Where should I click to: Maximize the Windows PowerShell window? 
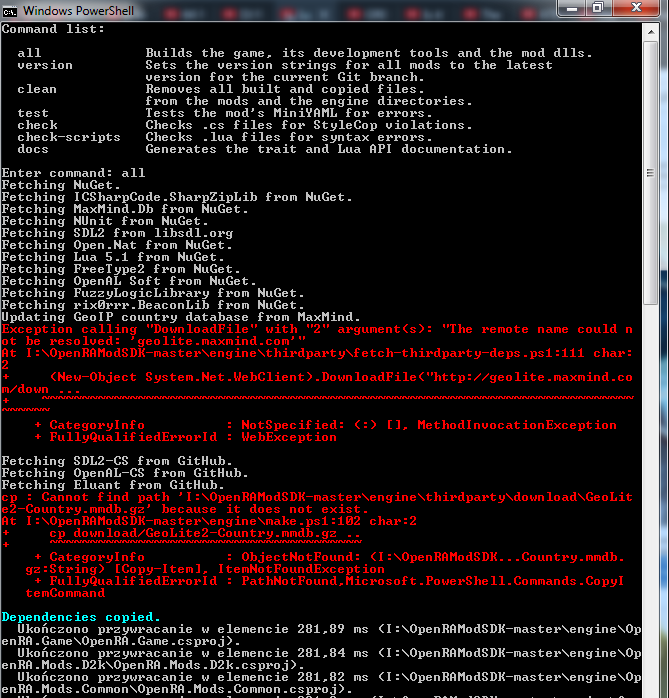tap(598, 8)
